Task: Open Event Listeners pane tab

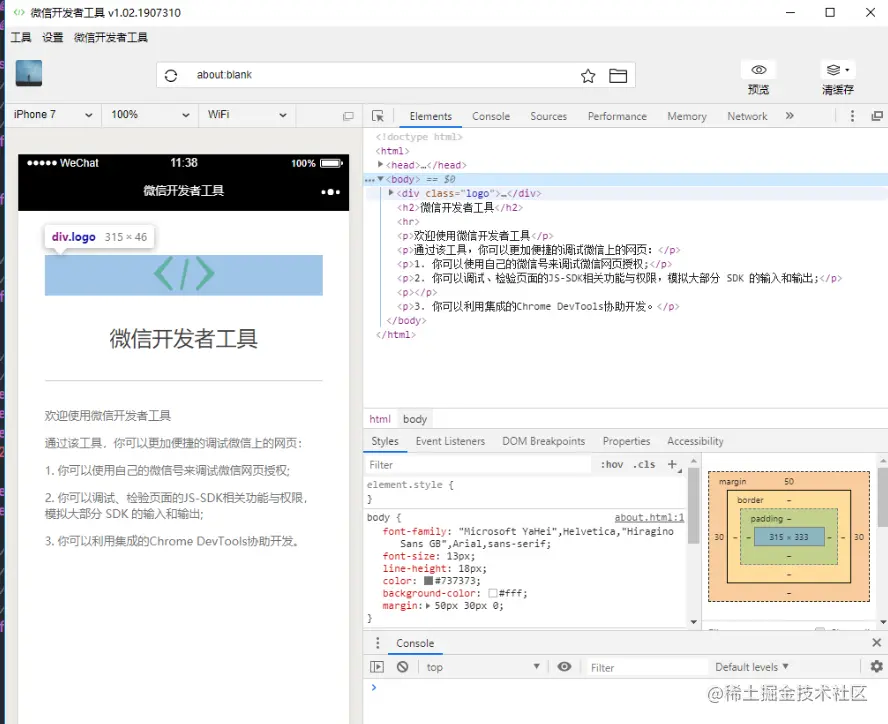Action: click(450, 441)
